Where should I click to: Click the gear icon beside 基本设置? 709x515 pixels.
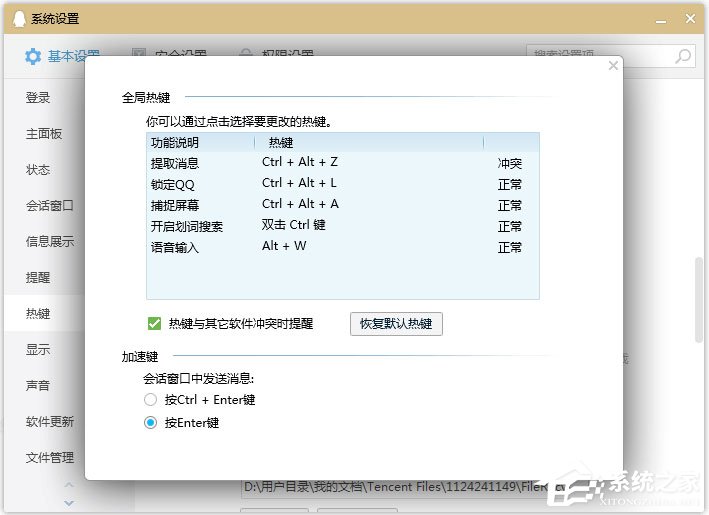tap(33, 56)
